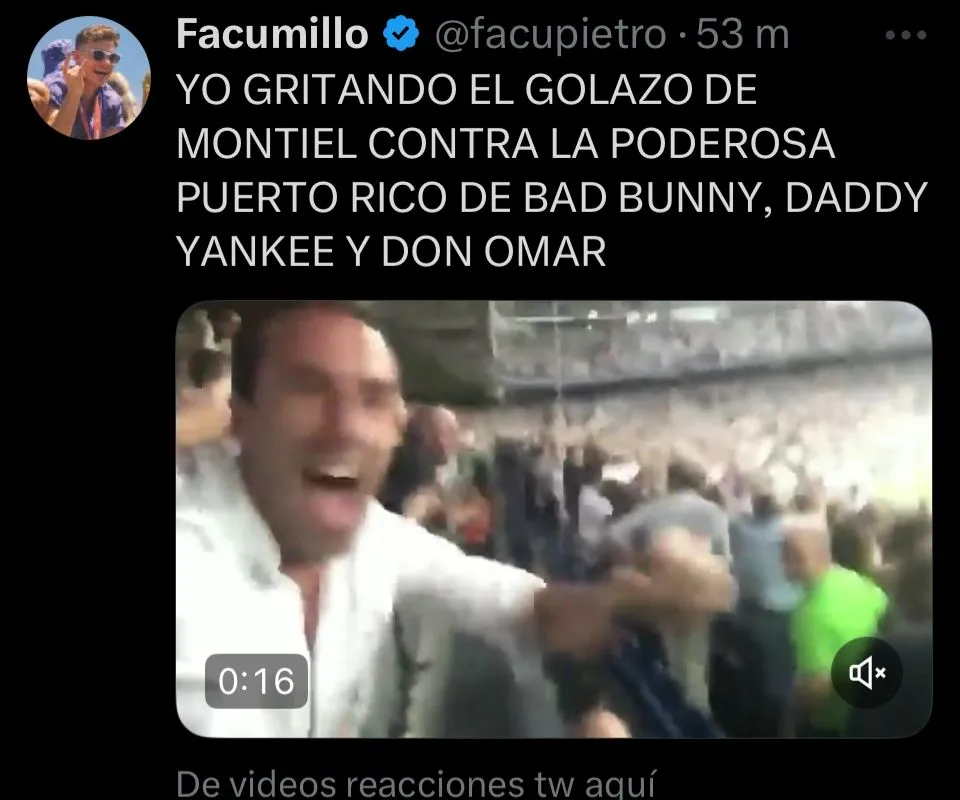Open the three-dot tweet options menu

point(906,36)
